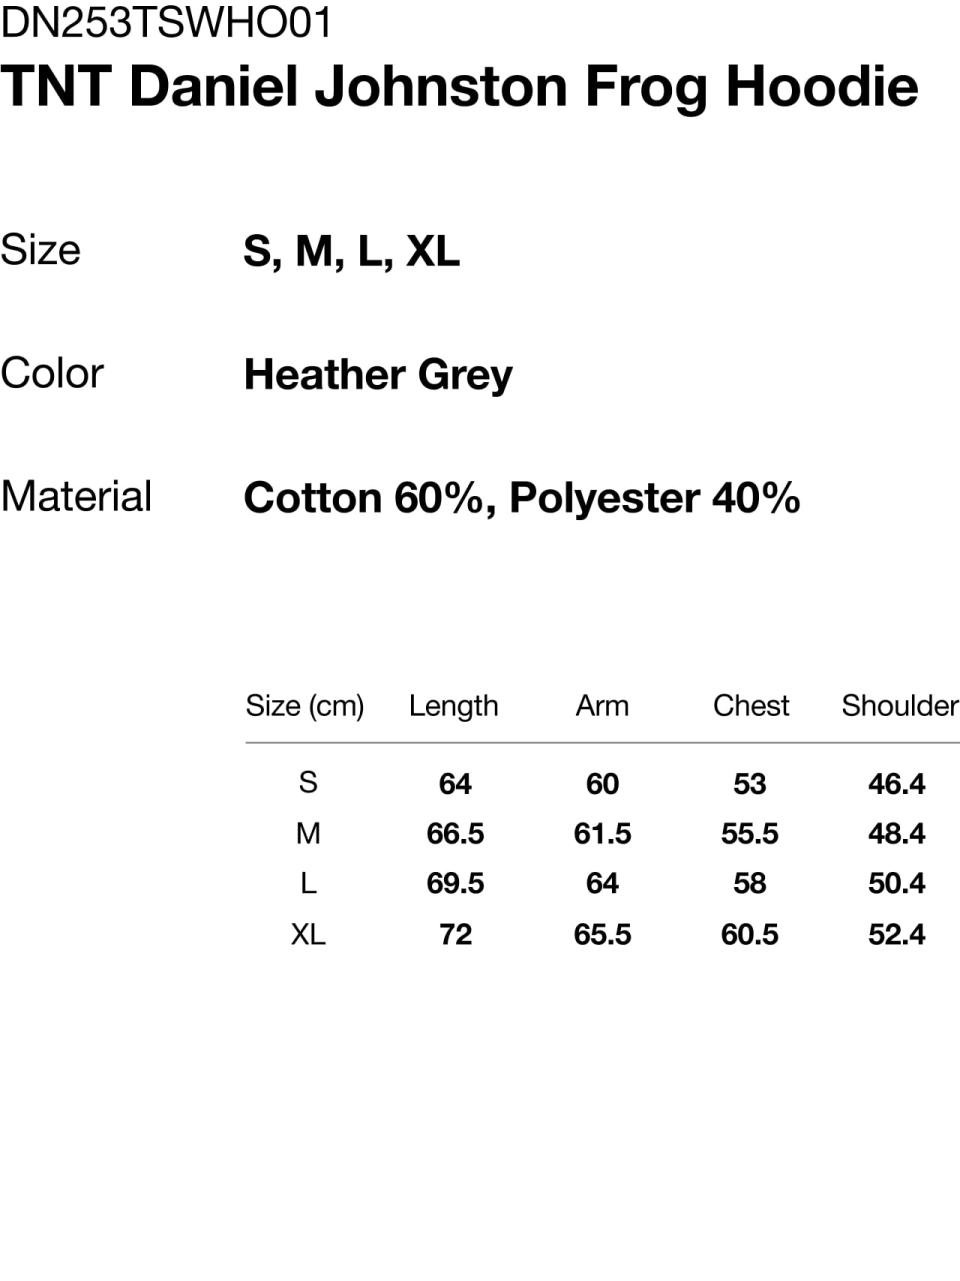The height and width of the screenshot is (1281, 960).
Task: Select the Material label
Action: tap(76, 497)
